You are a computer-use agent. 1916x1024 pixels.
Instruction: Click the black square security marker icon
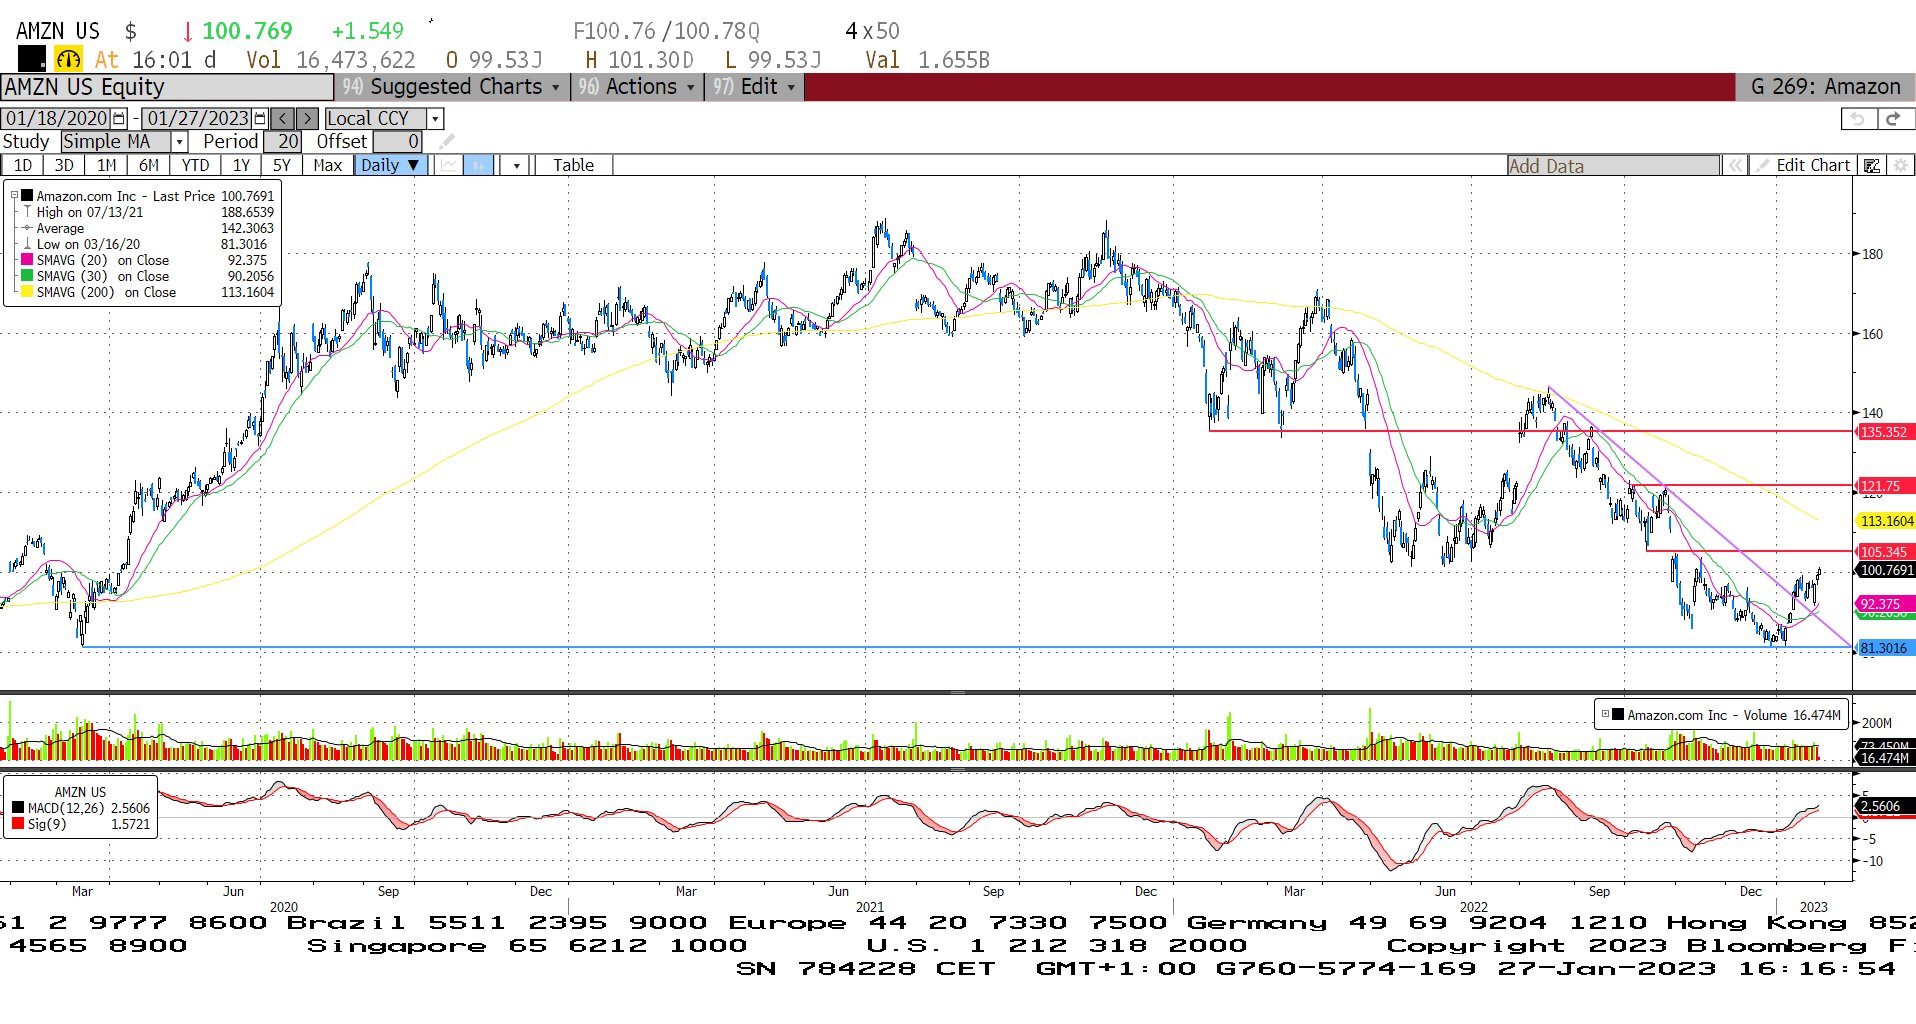32,59
